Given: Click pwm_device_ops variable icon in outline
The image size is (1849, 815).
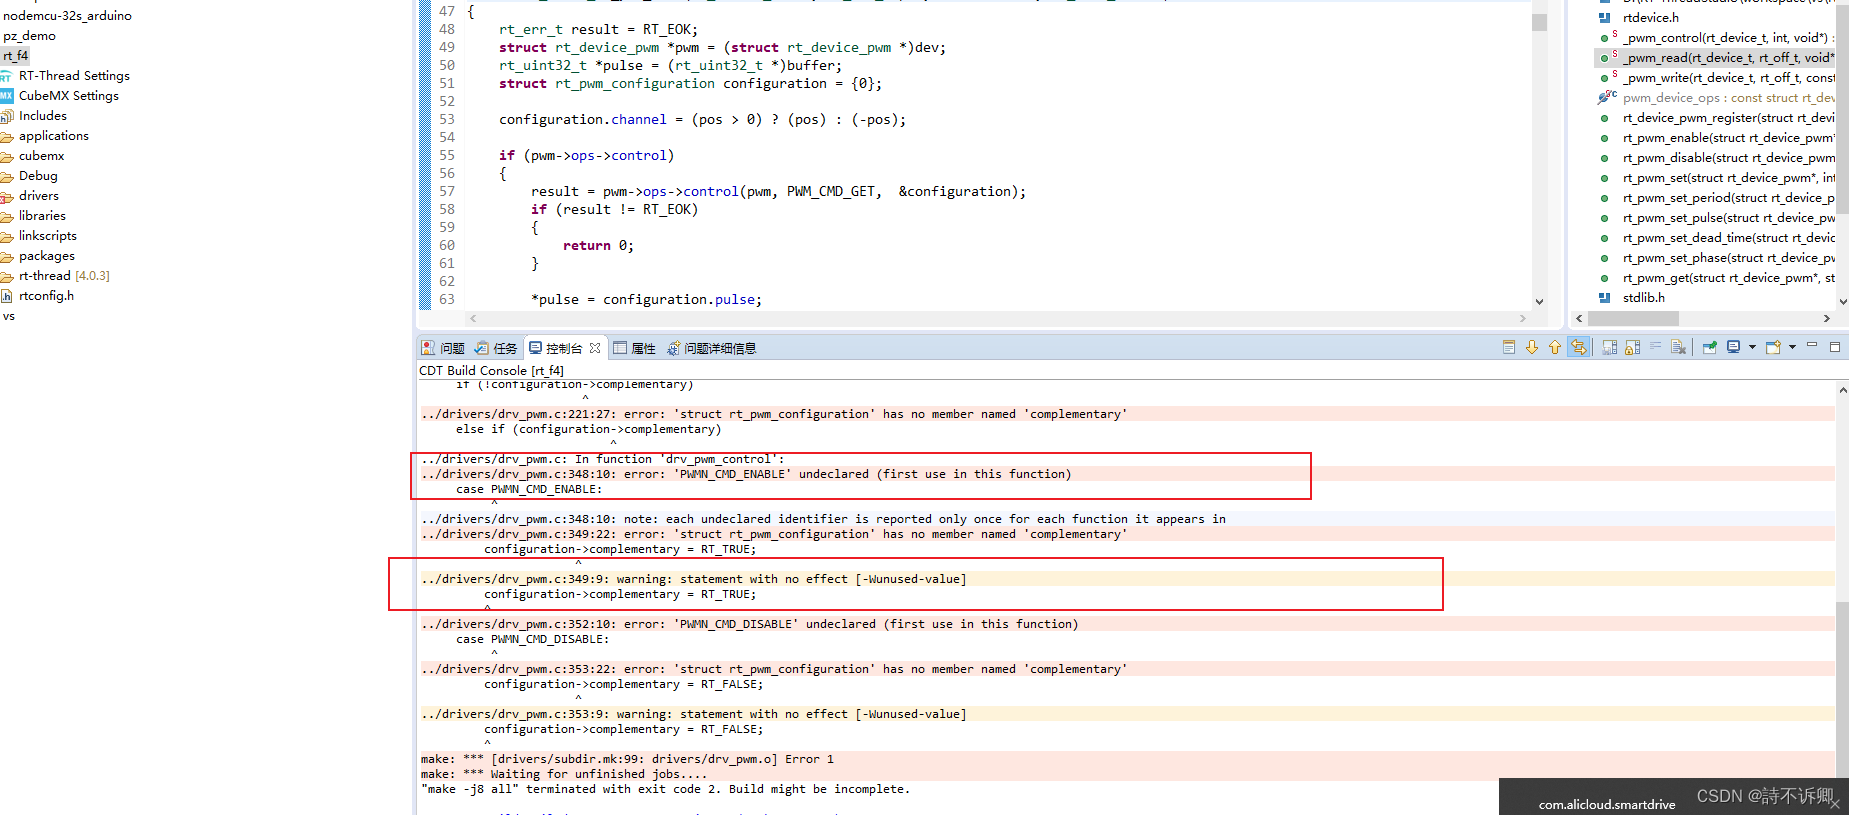Looking at the screenshot, I should click(1606, 98).
